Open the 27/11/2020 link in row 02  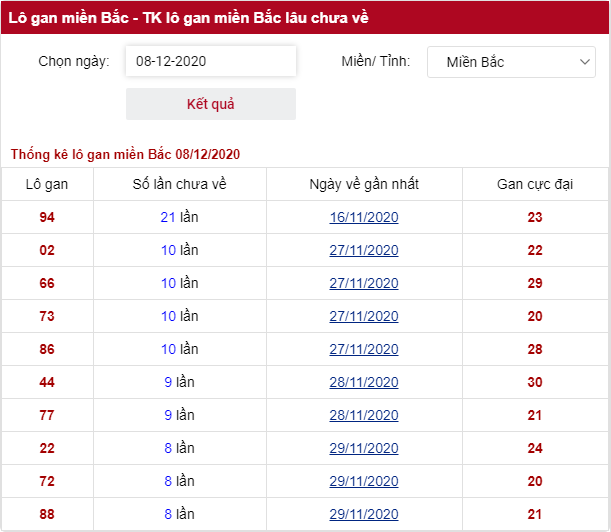(x=364, y=250)
